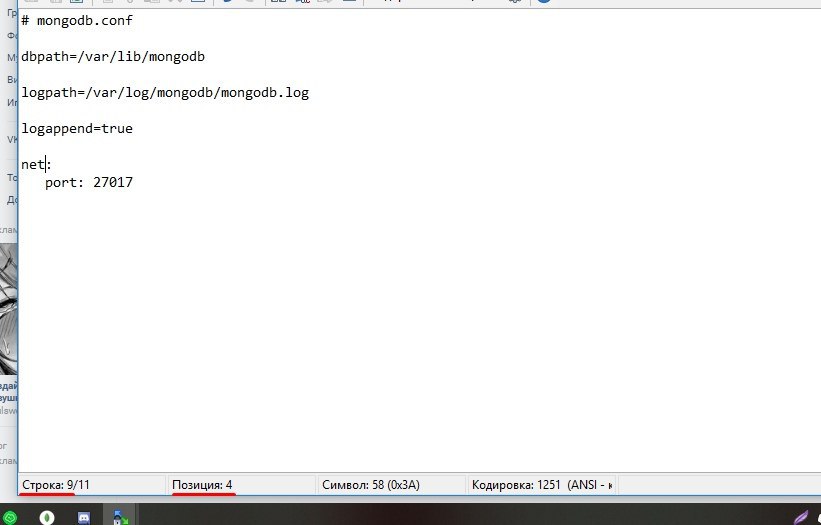
Task: Click the 'port: 27017' line
Action: (89, 183)
